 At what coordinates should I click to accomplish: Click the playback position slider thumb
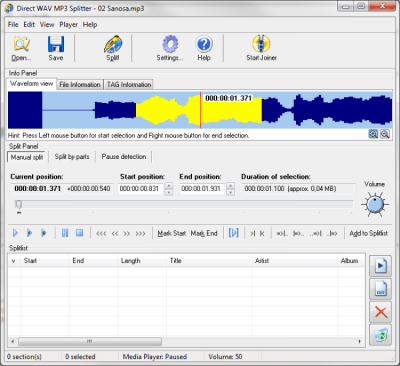tap(19, 204)
